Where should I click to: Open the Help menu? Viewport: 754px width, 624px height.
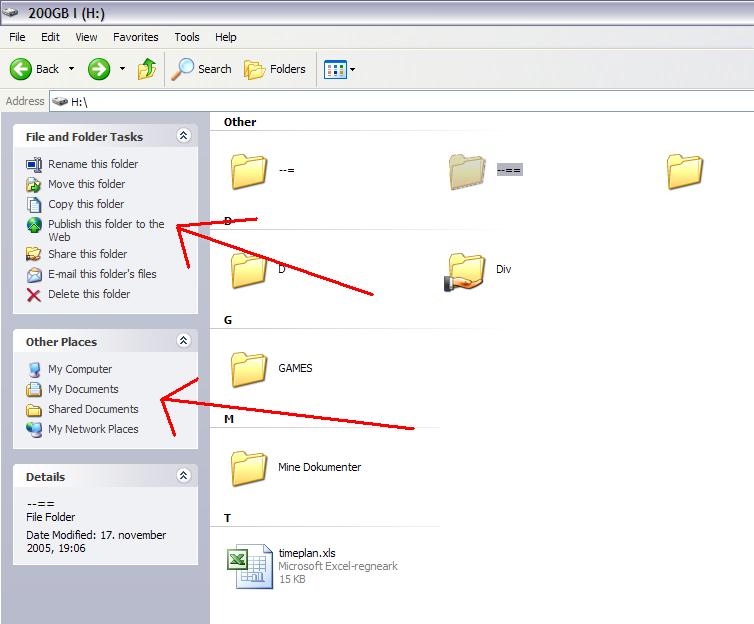point(226,37)
